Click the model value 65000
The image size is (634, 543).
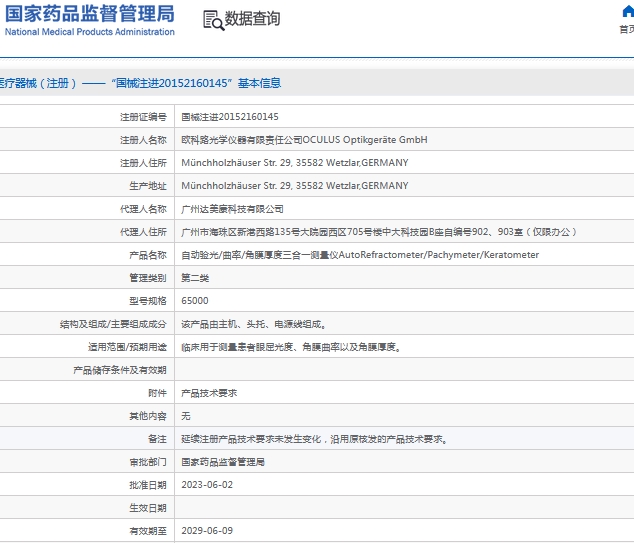194,301
